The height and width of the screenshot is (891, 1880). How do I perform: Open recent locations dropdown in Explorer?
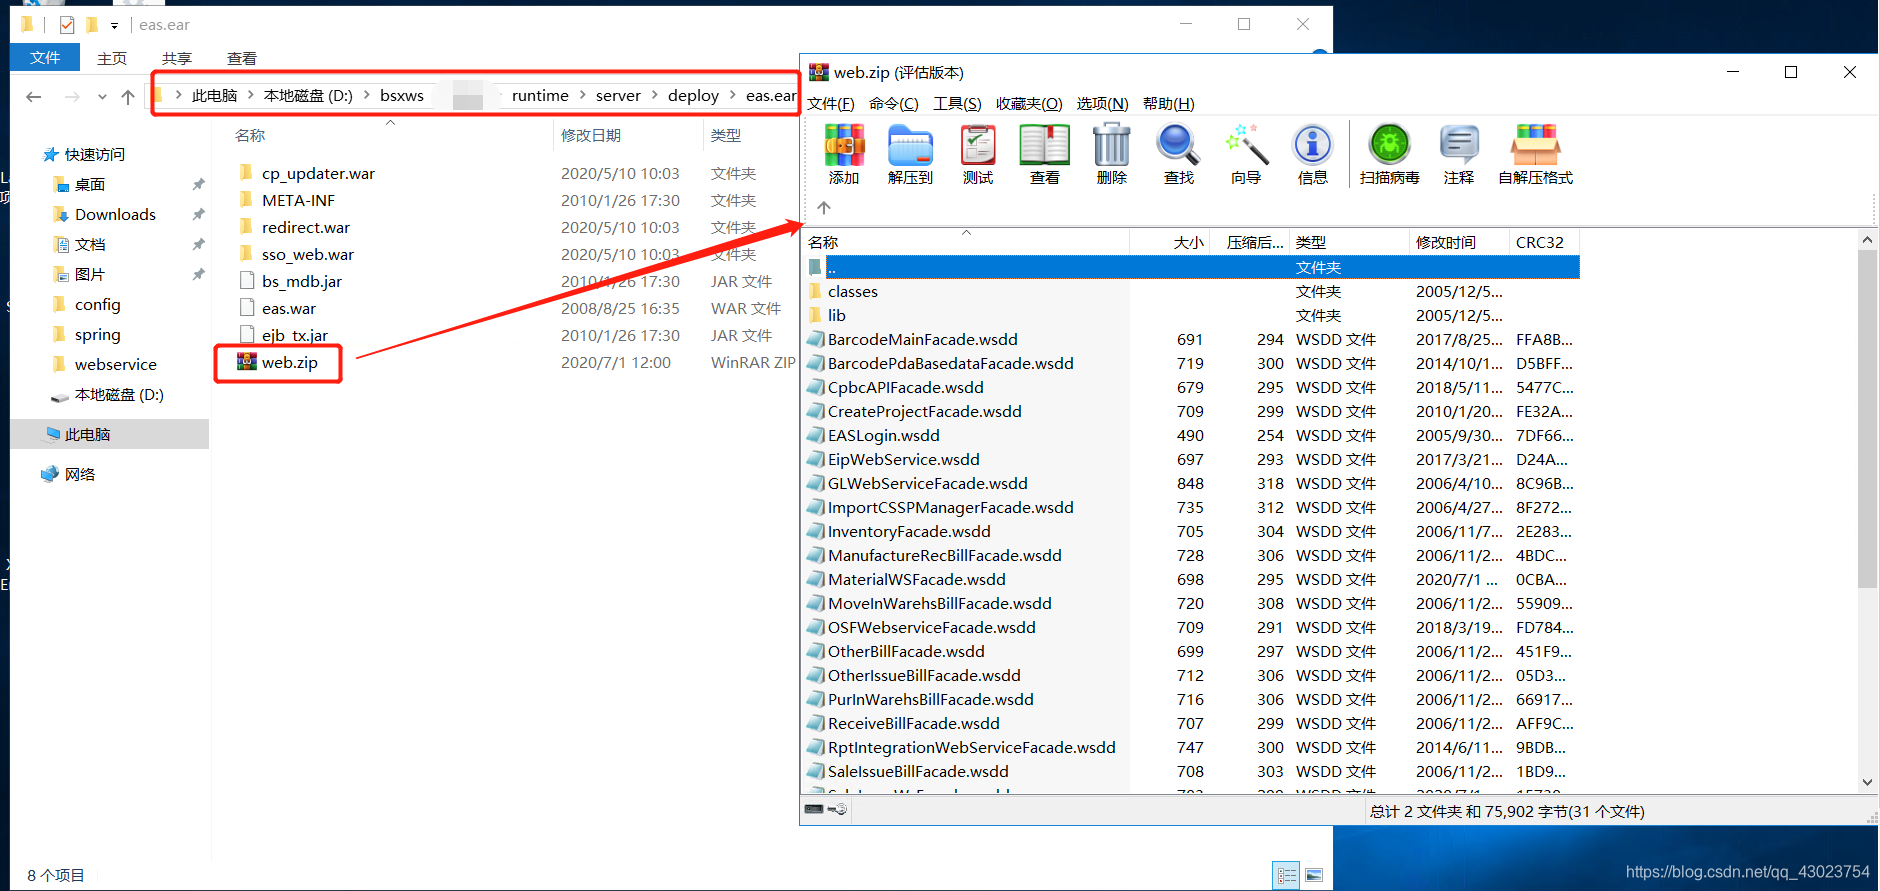pyautogui.click(x=102, y=97)
